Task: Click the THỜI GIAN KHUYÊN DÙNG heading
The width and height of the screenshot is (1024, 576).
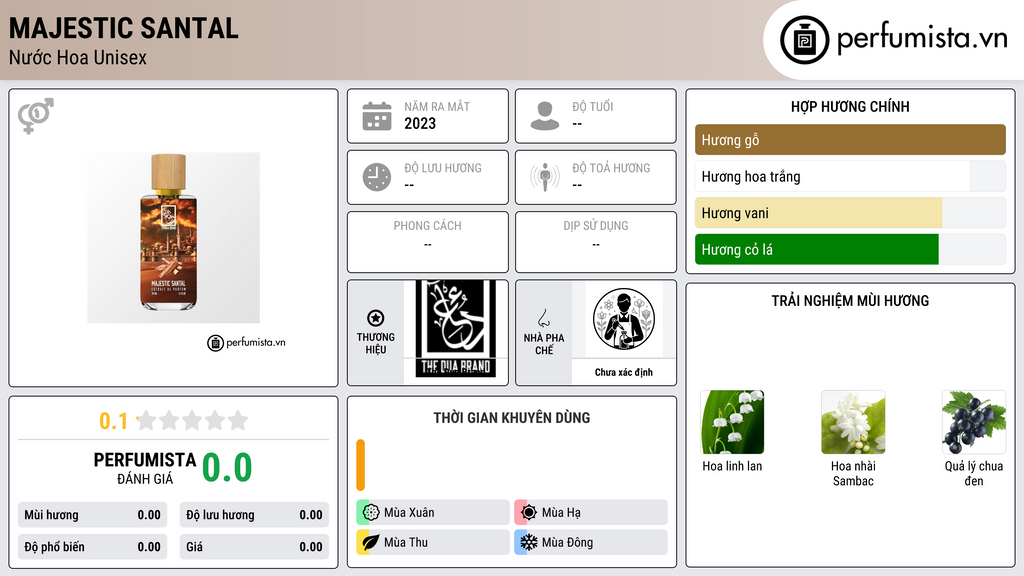Action: point(512,418)
